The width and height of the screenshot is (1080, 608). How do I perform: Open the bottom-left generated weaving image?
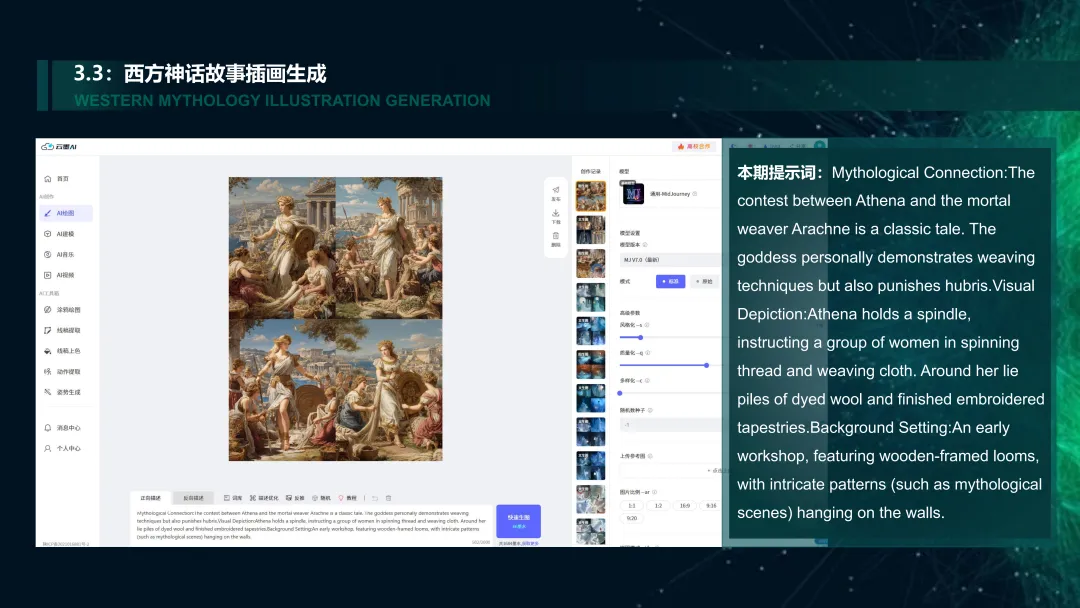282,390
